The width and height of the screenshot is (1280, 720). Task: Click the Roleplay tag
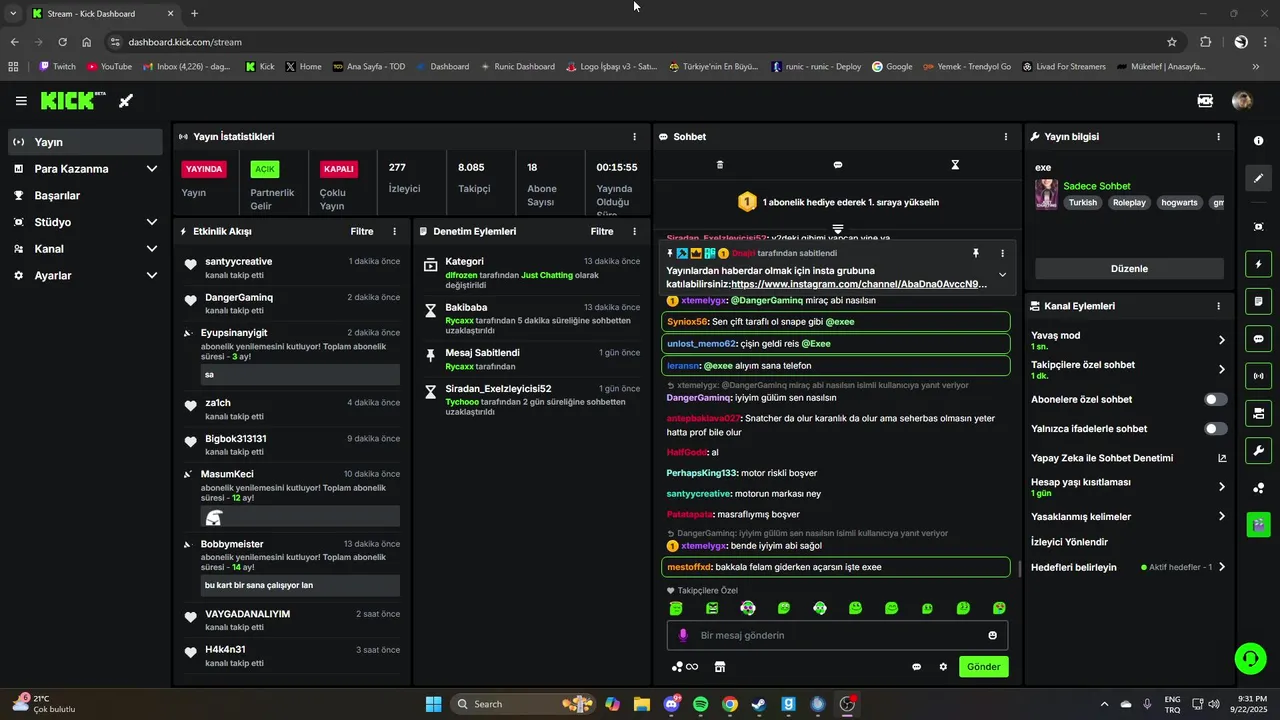coord(1128,202)
